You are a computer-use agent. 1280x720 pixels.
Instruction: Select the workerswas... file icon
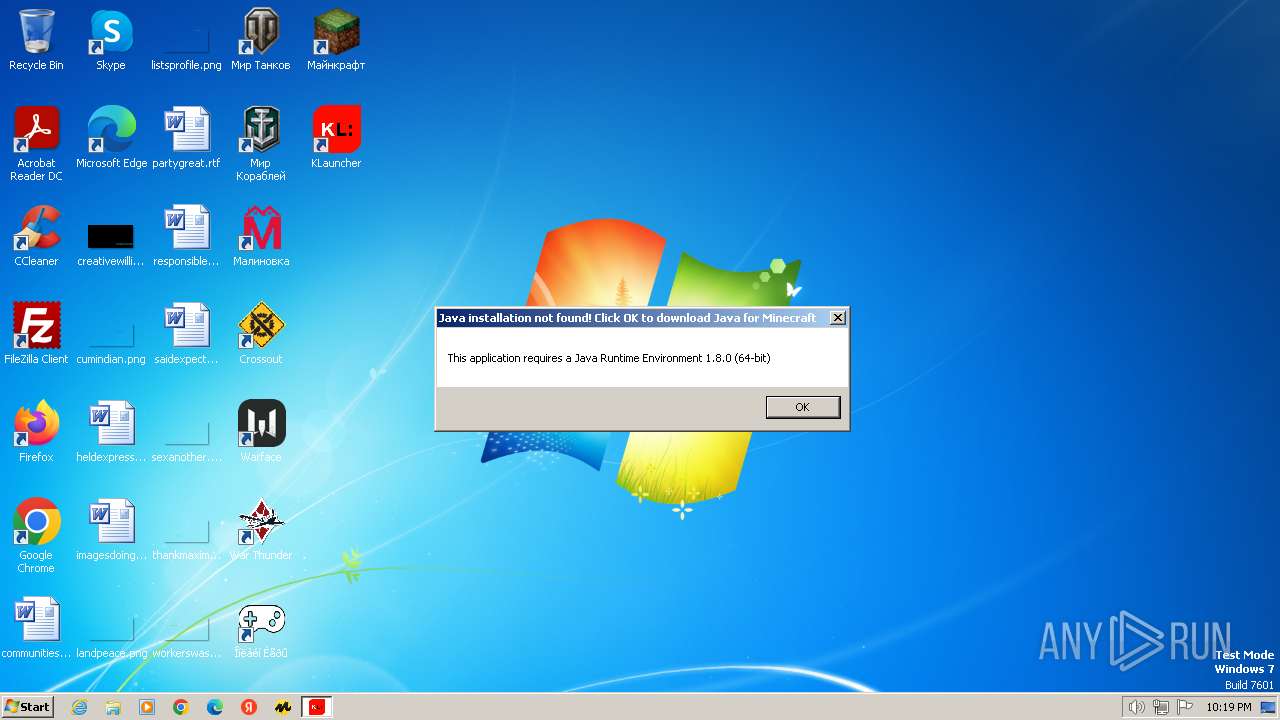point(186,636)
